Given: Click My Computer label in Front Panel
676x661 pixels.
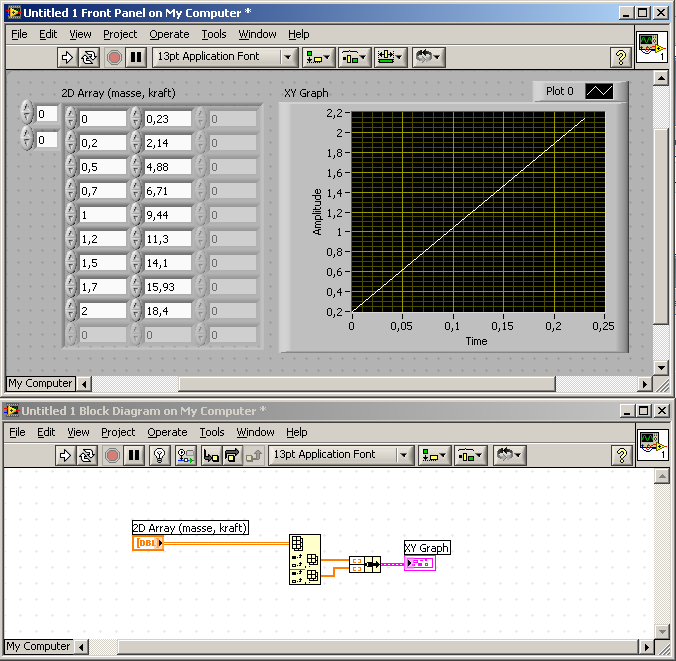Looking at the screenshot, I should coord(40,383).
